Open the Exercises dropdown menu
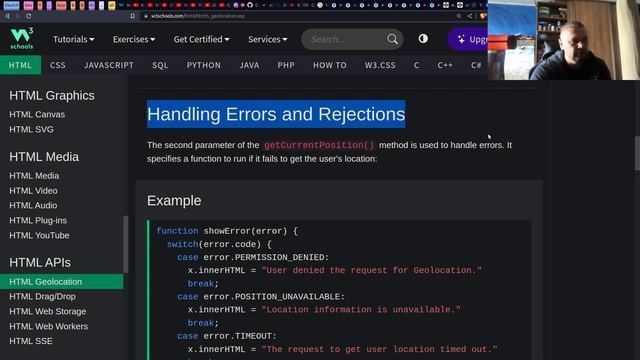Viewport: 640px width, 360px height. coord(133,39)
